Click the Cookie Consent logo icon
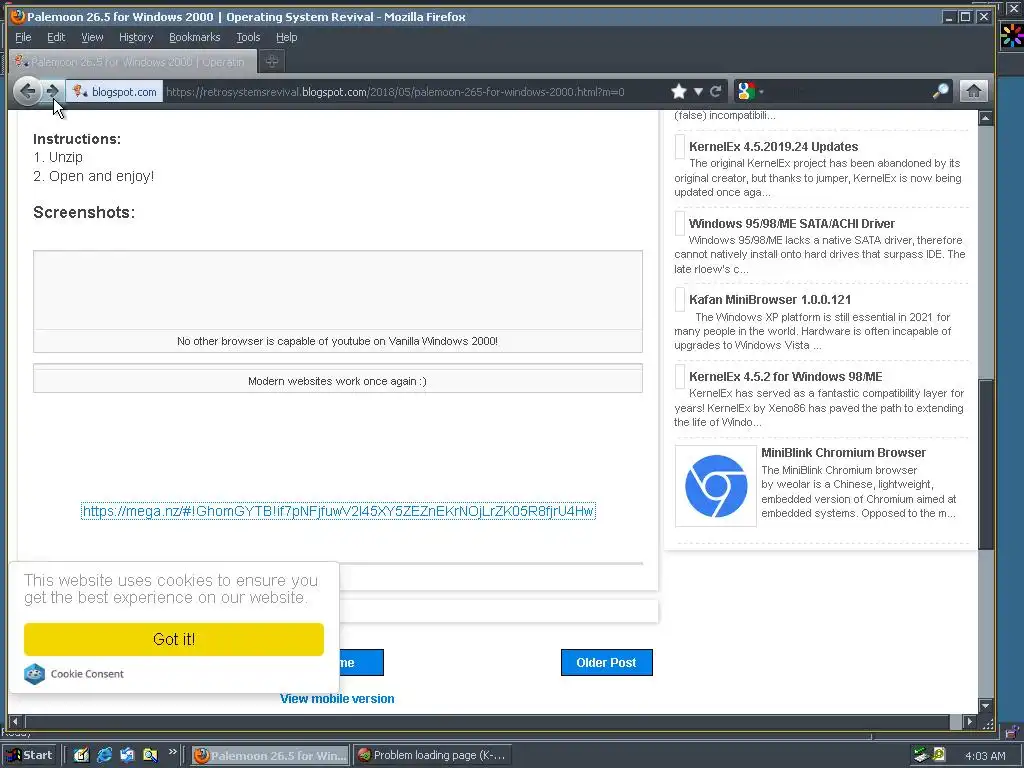Screen dimensions: 1024x768 pyautogui.click(x=34, y=673)
